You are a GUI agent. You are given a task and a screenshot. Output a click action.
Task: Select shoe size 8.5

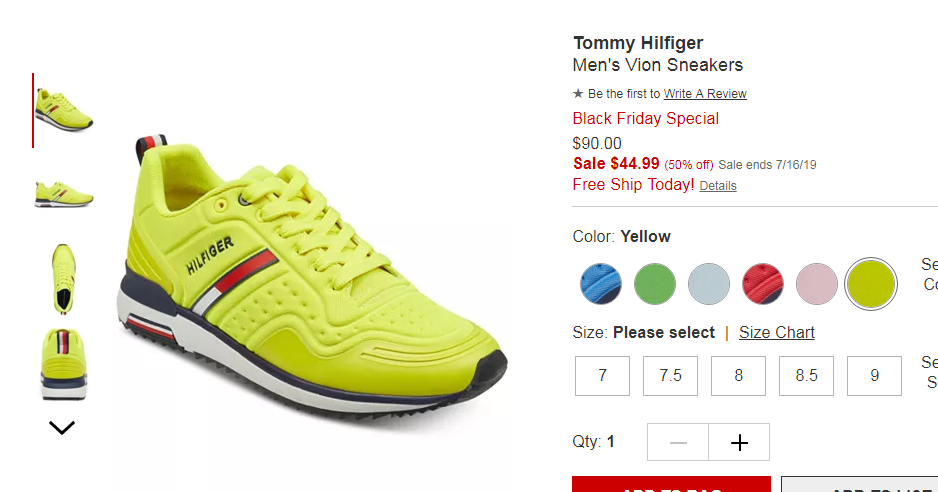tap(806, 376)
